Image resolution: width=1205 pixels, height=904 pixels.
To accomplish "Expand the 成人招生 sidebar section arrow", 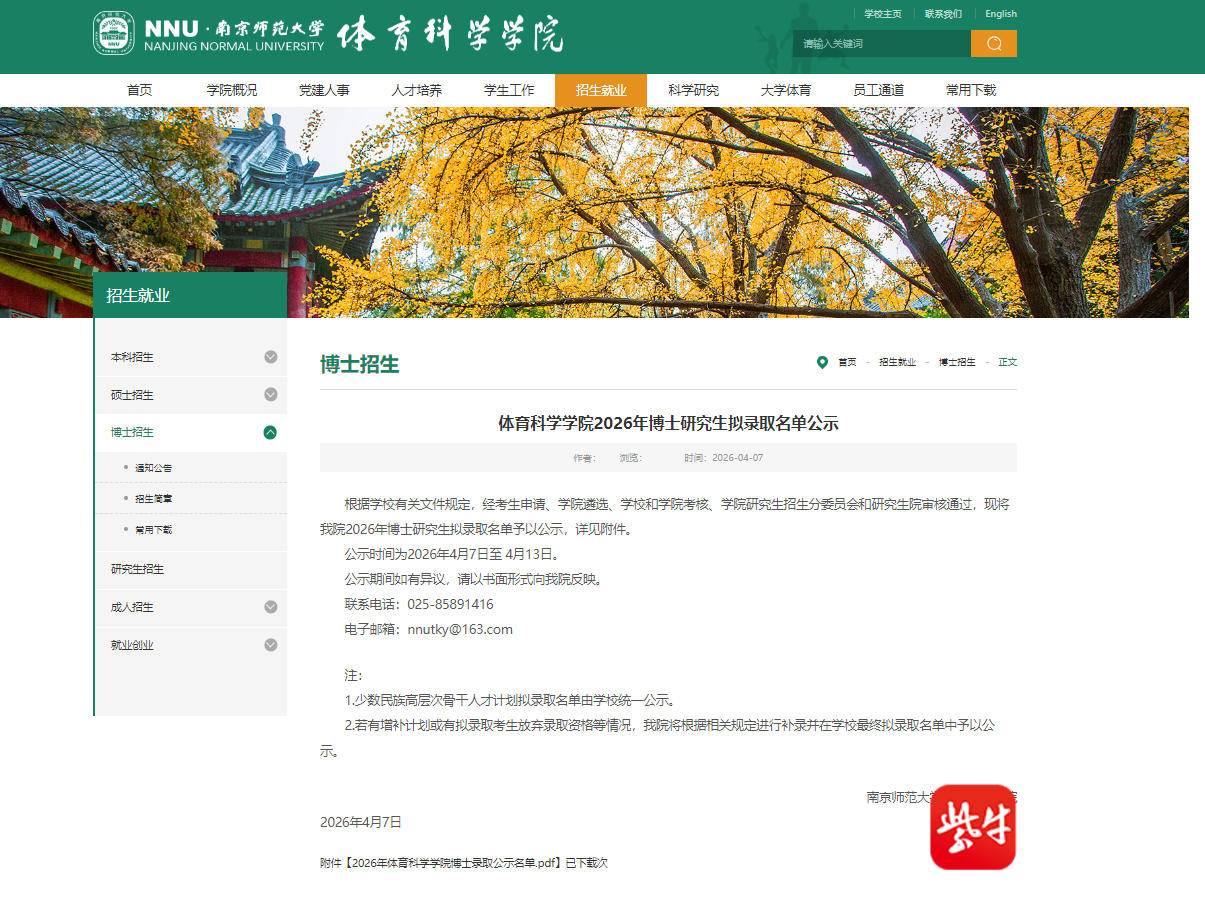I will click(x=270, y=607).
